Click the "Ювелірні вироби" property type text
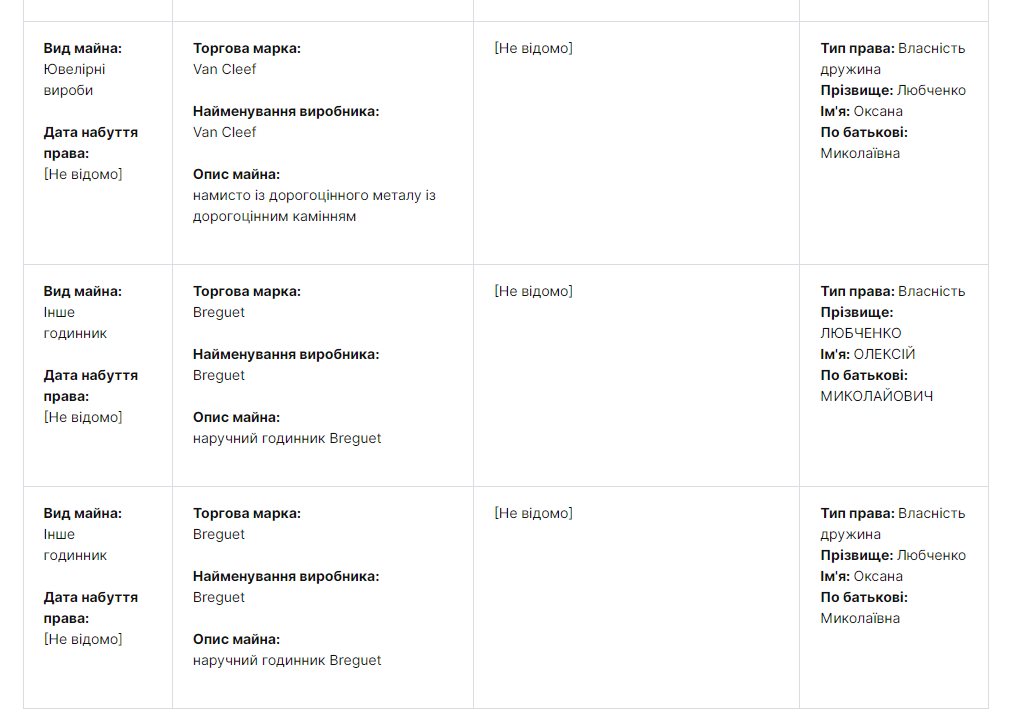Screen dimensions: 1012x715 tap(74, 80)
